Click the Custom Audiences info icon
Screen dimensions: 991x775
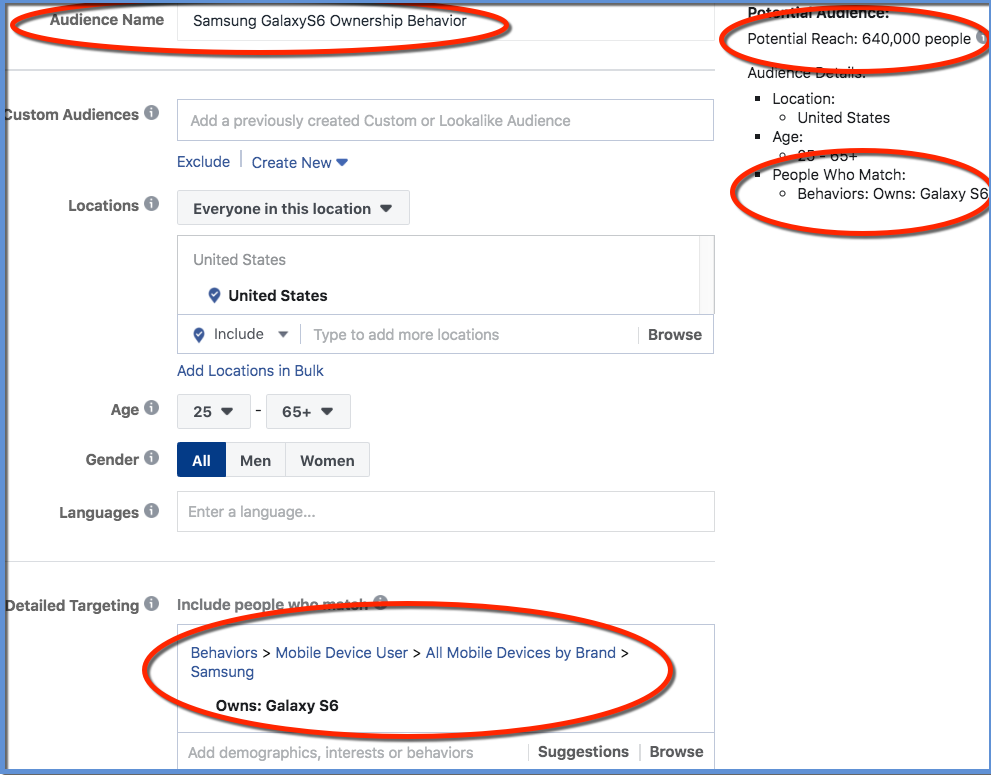151,113
